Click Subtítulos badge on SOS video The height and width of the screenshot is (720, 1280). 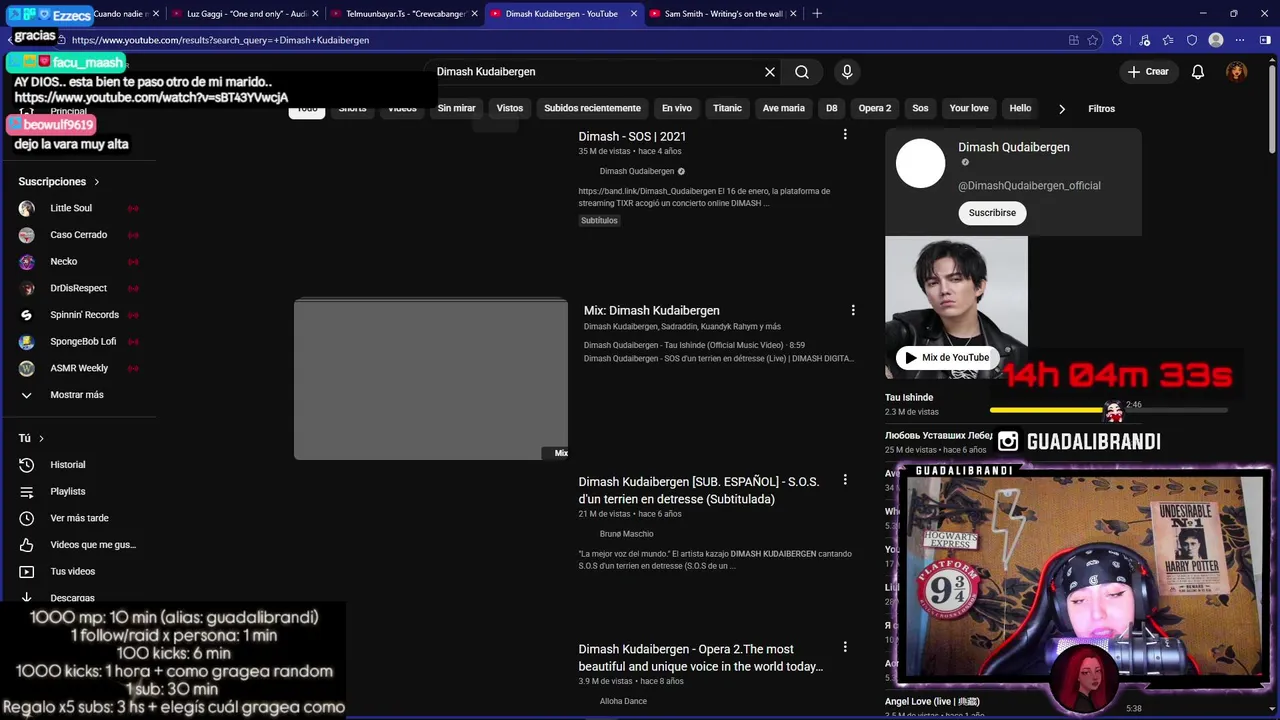point(599,220)
